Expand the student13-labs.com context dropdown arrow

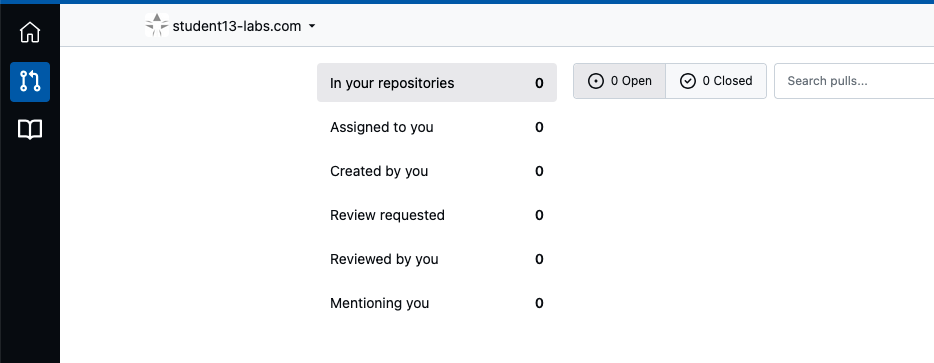(312, 26)
